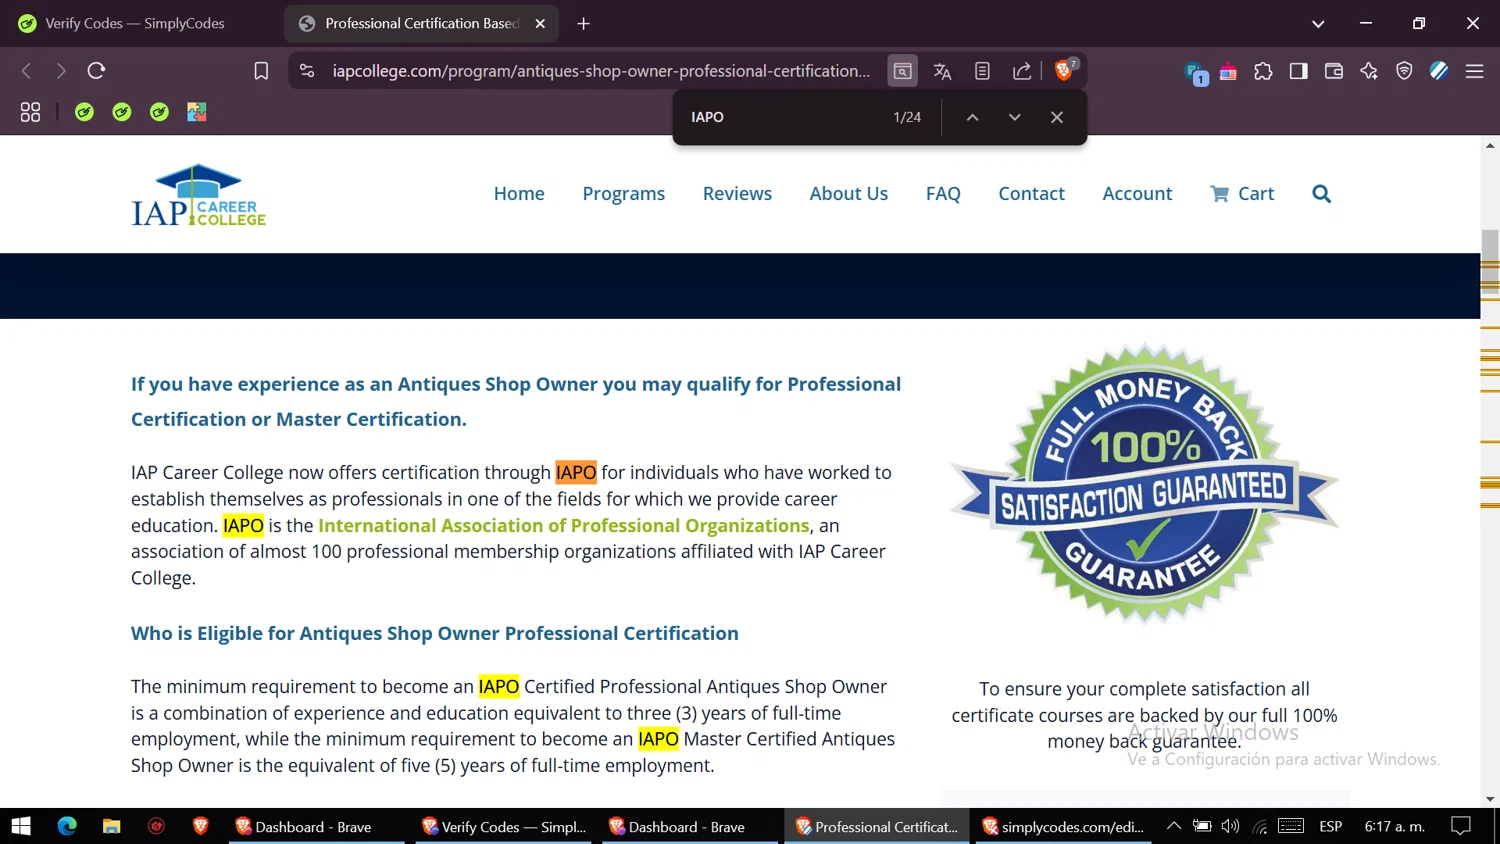Open Brave Shields lion icon
The height and width of the screenshot is (844, 1500).
1065,70
